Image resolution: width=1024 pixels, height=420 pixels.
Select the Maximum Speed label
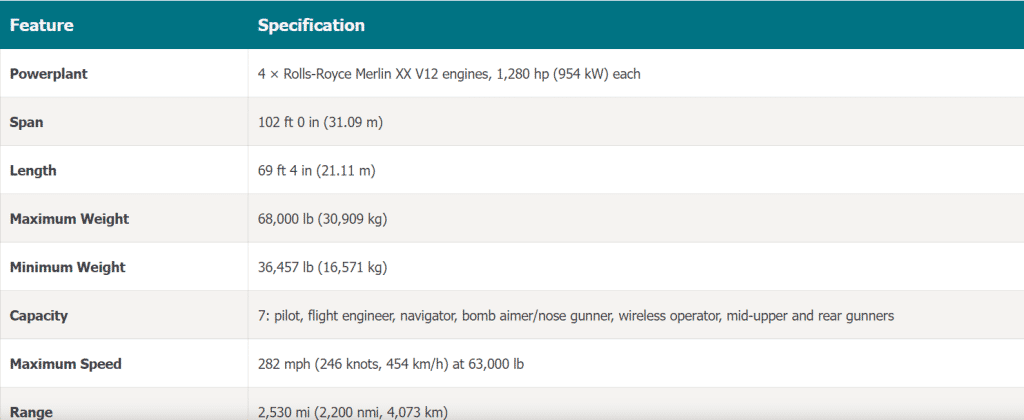click(x=65, y=364)
